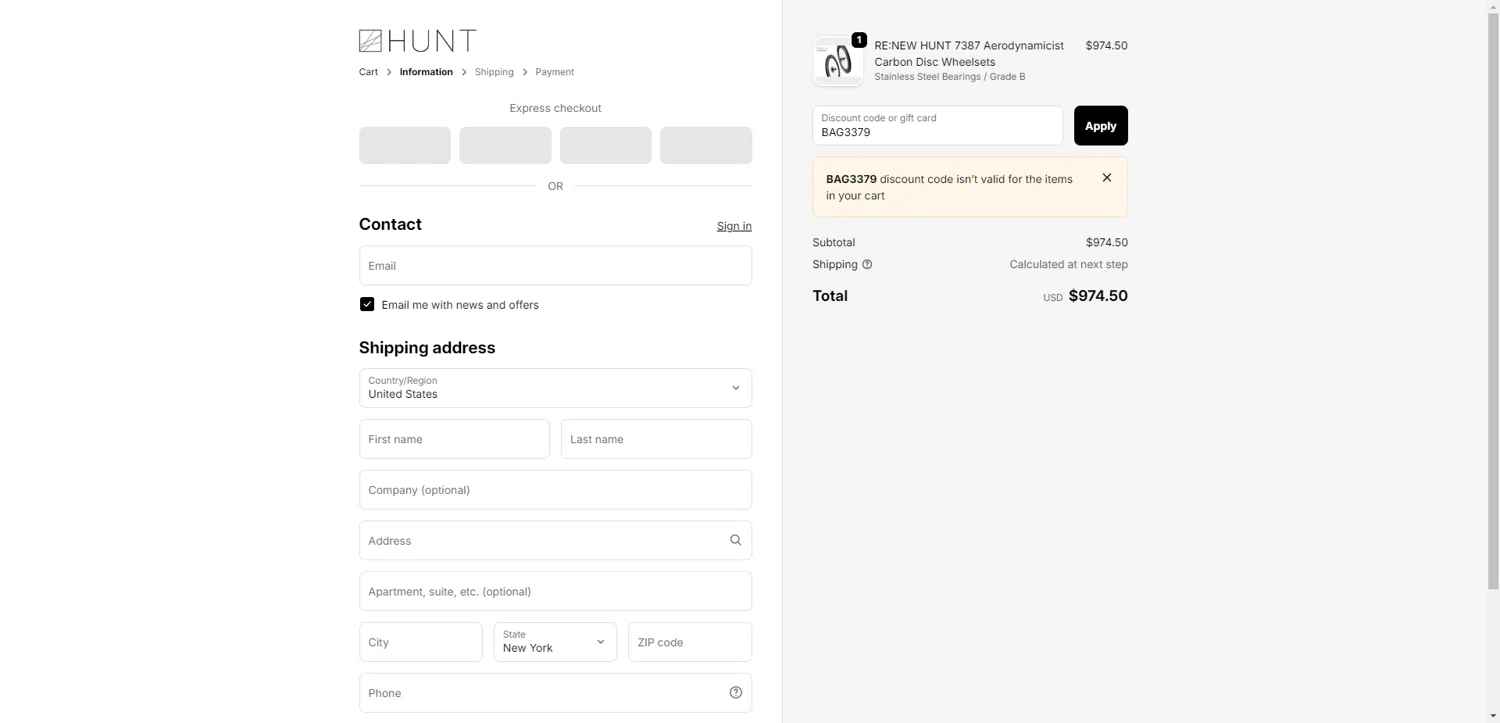
Task: Click the Stainless Steel Bearings / Grade B text
Action: coord(949,77)
